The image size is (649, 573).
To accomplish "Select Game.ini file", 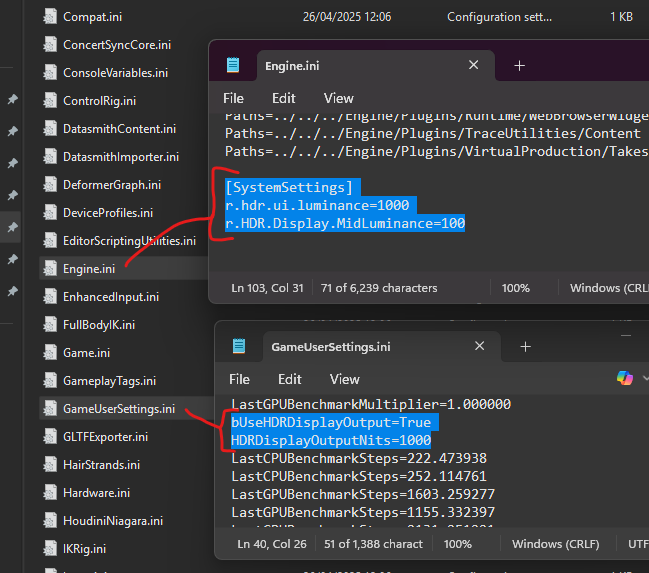I will tap(87, 353).
